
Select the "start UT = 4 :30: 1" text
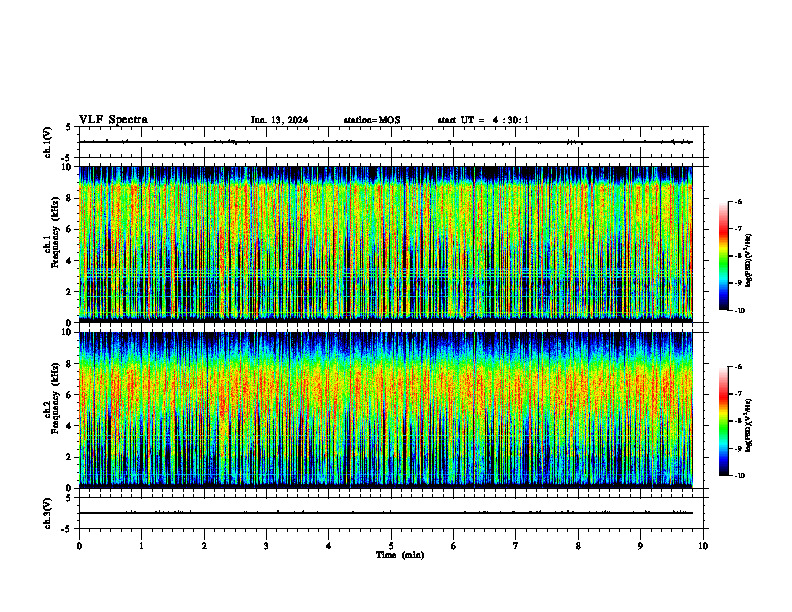click(x=483, y=120)
